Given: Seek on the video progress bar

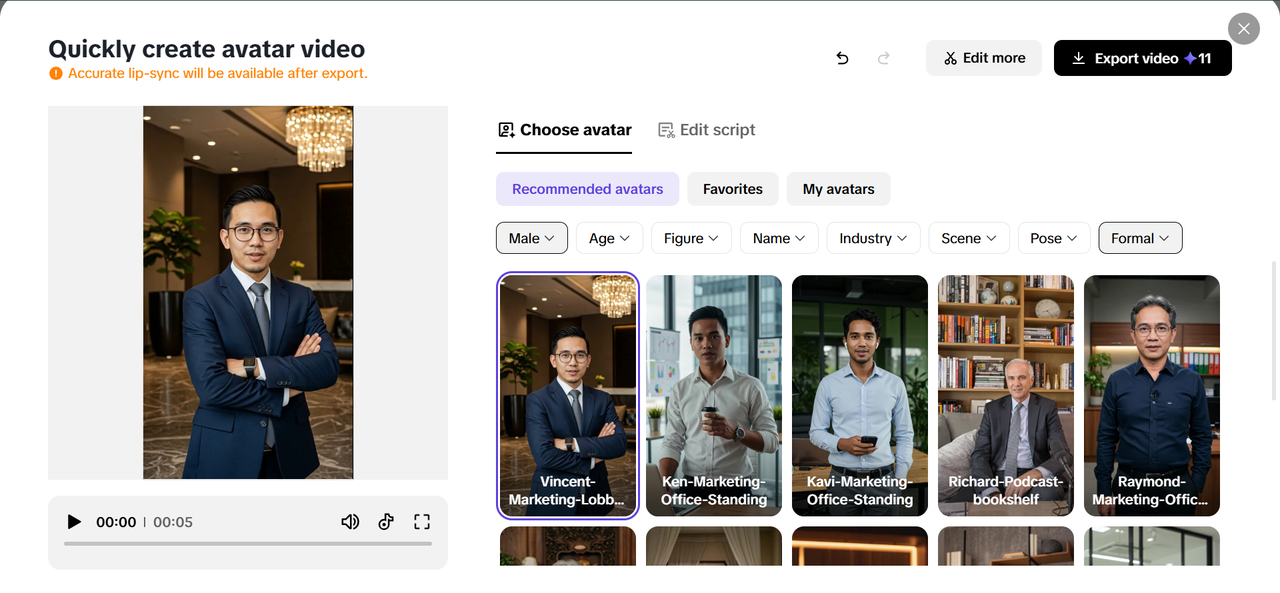Looking at the screenshot, I should (x=248, y=544).
